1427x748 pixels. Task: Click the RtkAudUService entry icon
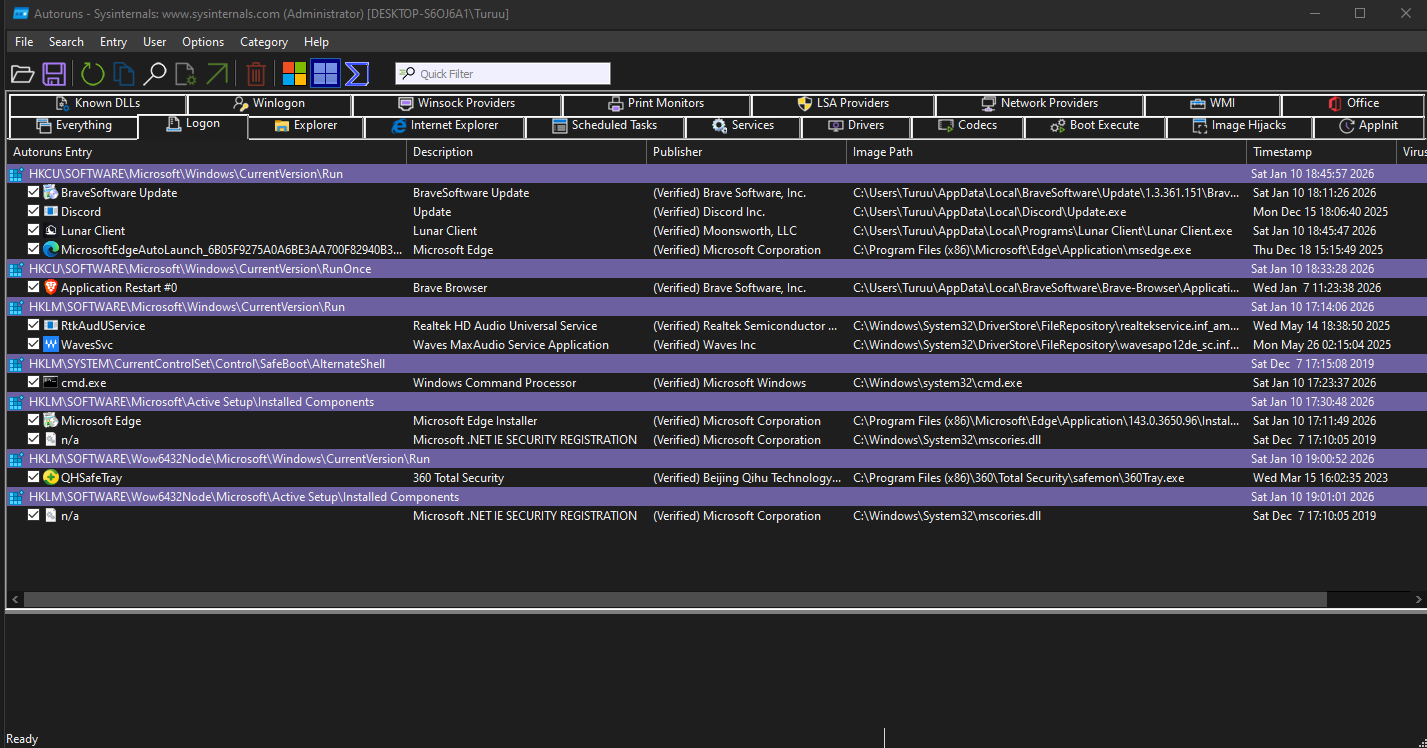point(51,326)
